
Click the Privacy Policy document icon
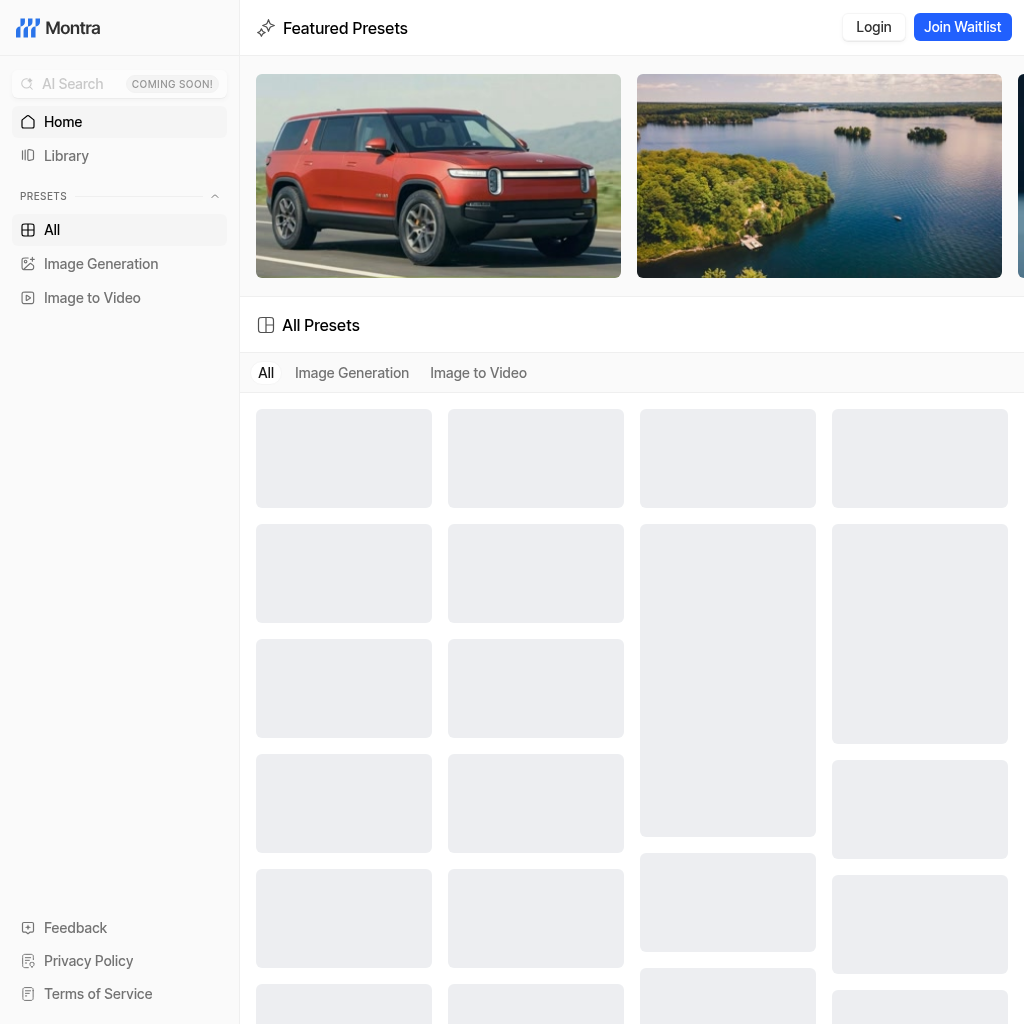click(x=28, y=961)
